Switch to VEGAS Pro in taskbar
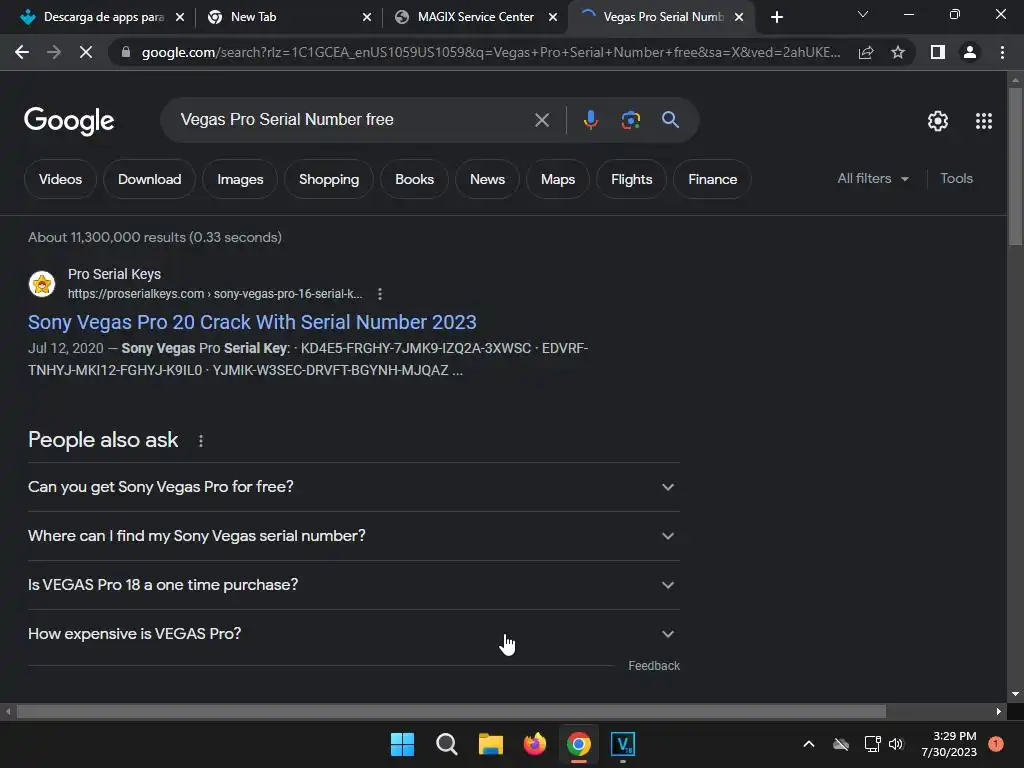 point(623,744)
